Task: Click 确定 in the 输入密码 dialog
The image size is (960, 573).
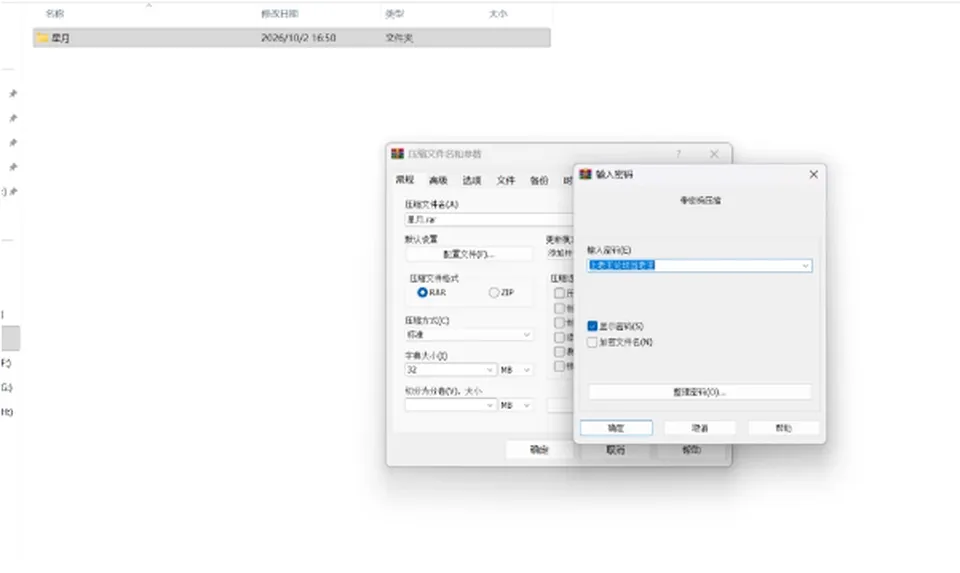Action: point(616,428)
